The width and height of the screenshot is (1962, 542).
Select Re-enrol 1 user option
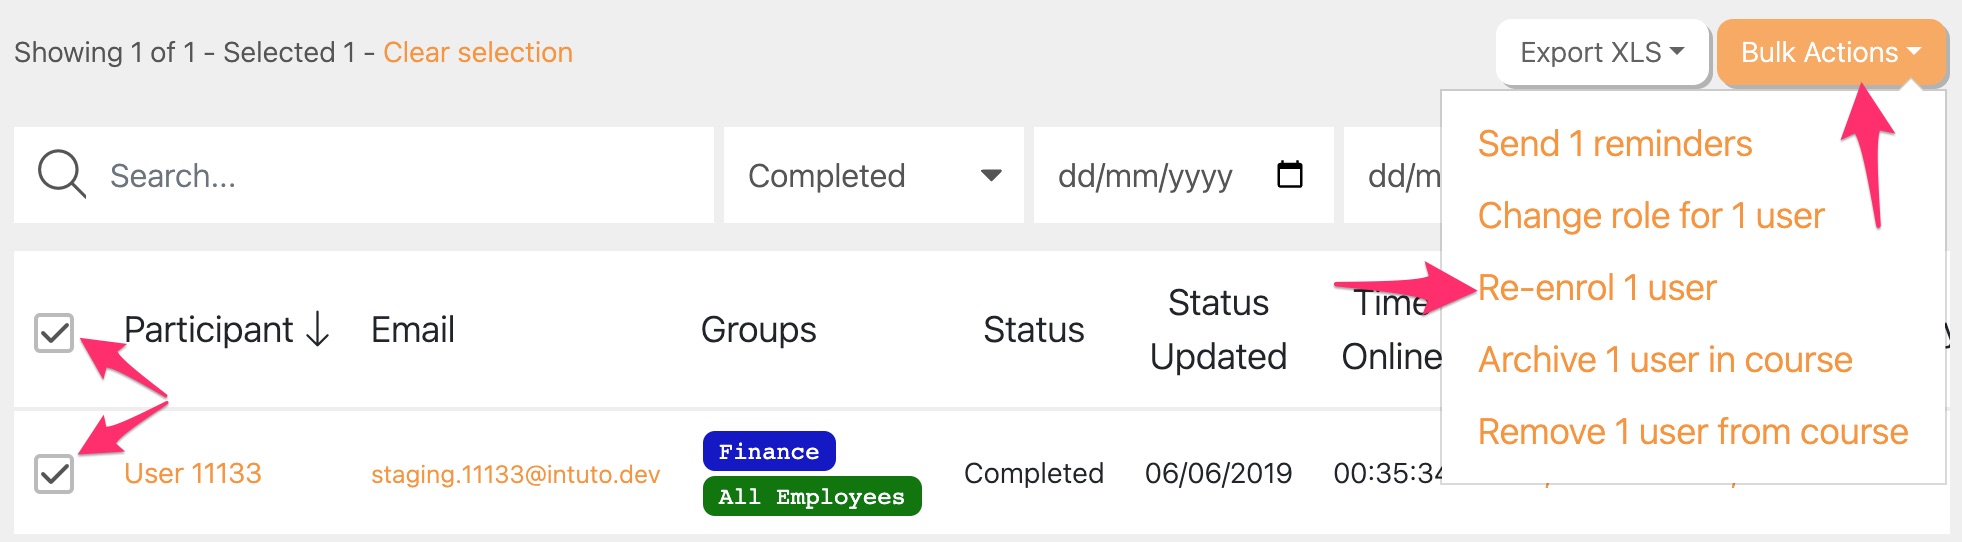tap(1596, 288)
